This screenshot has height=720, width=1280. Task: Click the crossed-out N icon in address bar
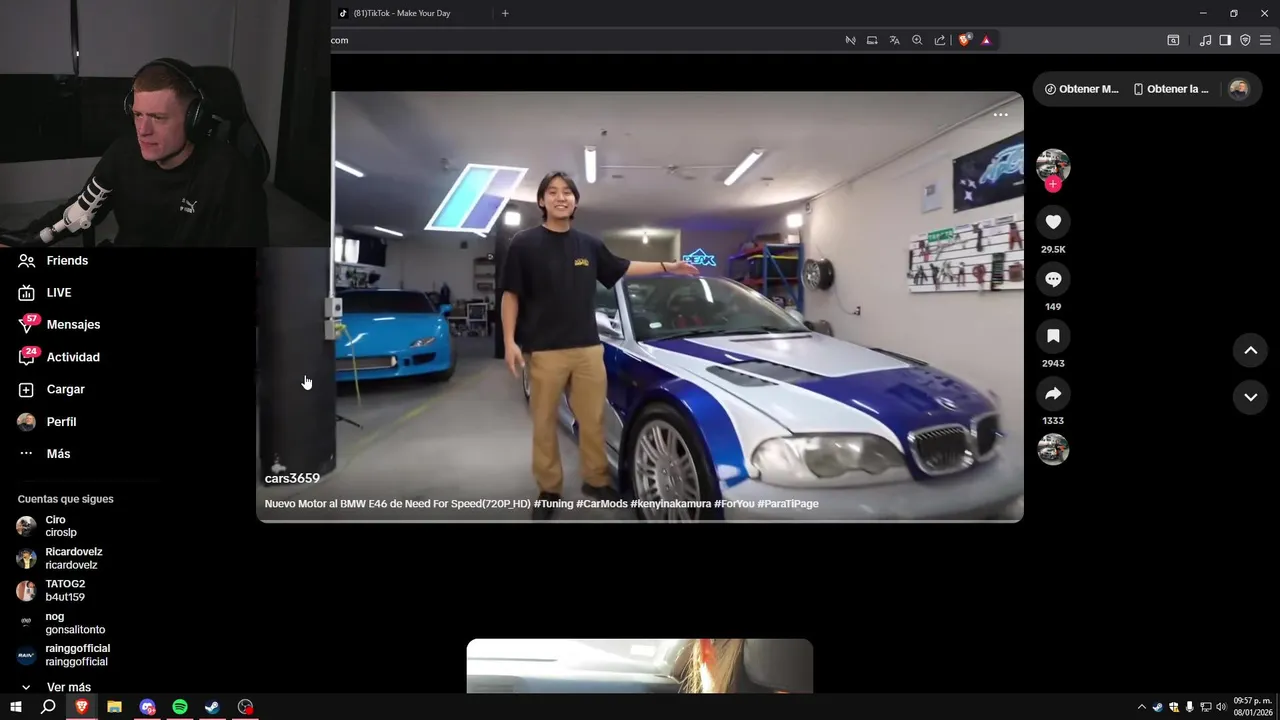click(850, 40)
